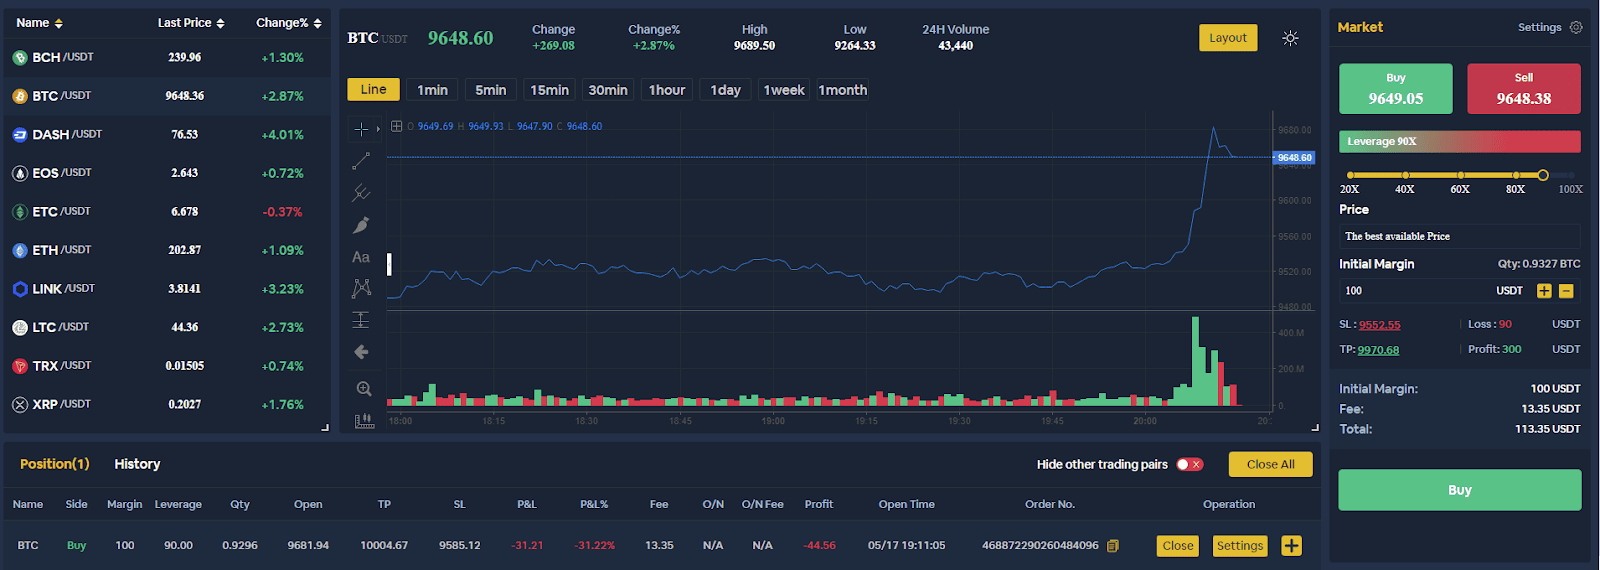The width and height of the screenshot is (1600, 570).
Task: Switch to the History tab
Action: (x=137, y=464)
